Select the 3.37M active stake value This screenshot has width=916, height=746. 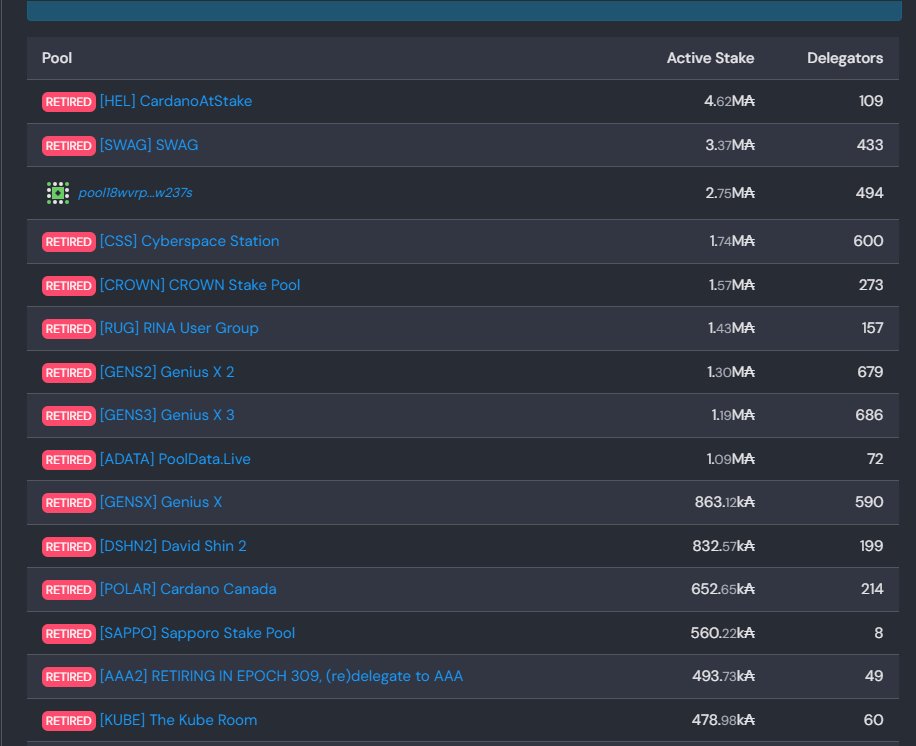pos(730,145)
